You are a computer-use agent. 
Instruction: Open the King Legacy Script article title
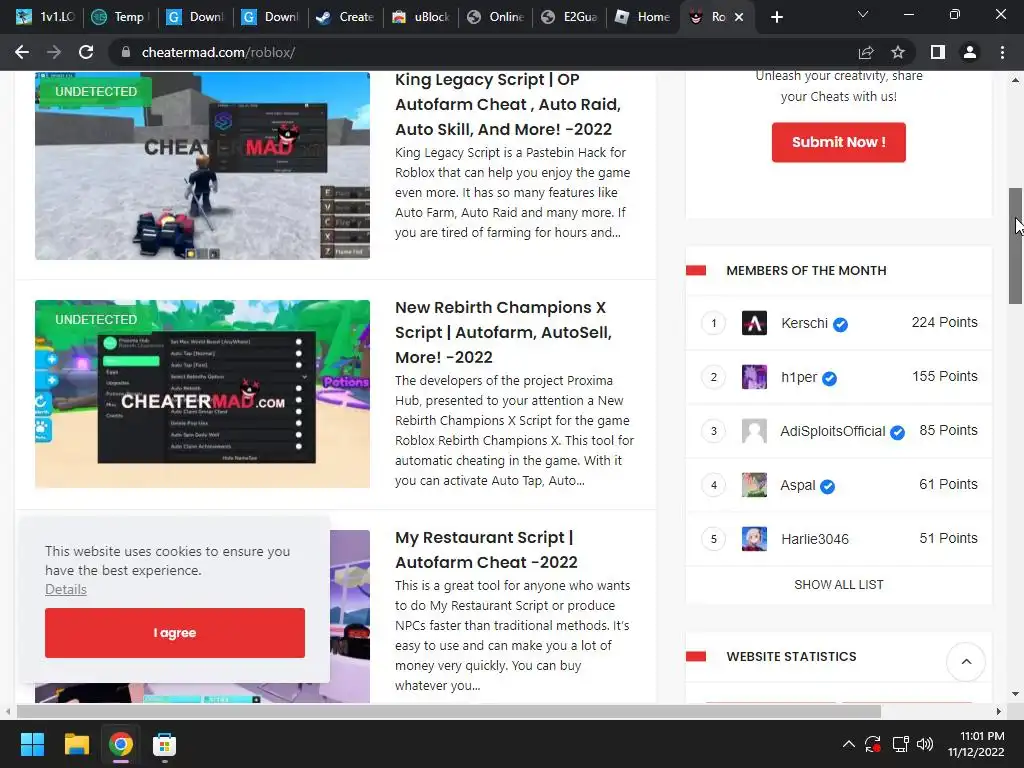(x=508, y=104)
